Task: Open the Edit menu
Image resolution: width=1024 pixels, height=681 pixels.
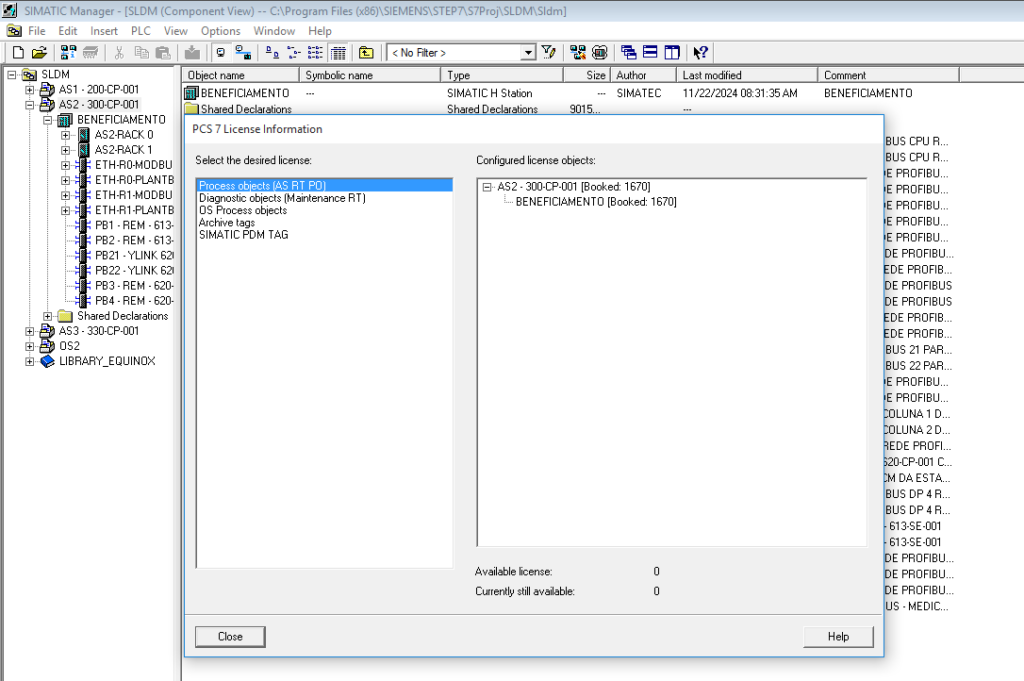Action: click(67, 31)
